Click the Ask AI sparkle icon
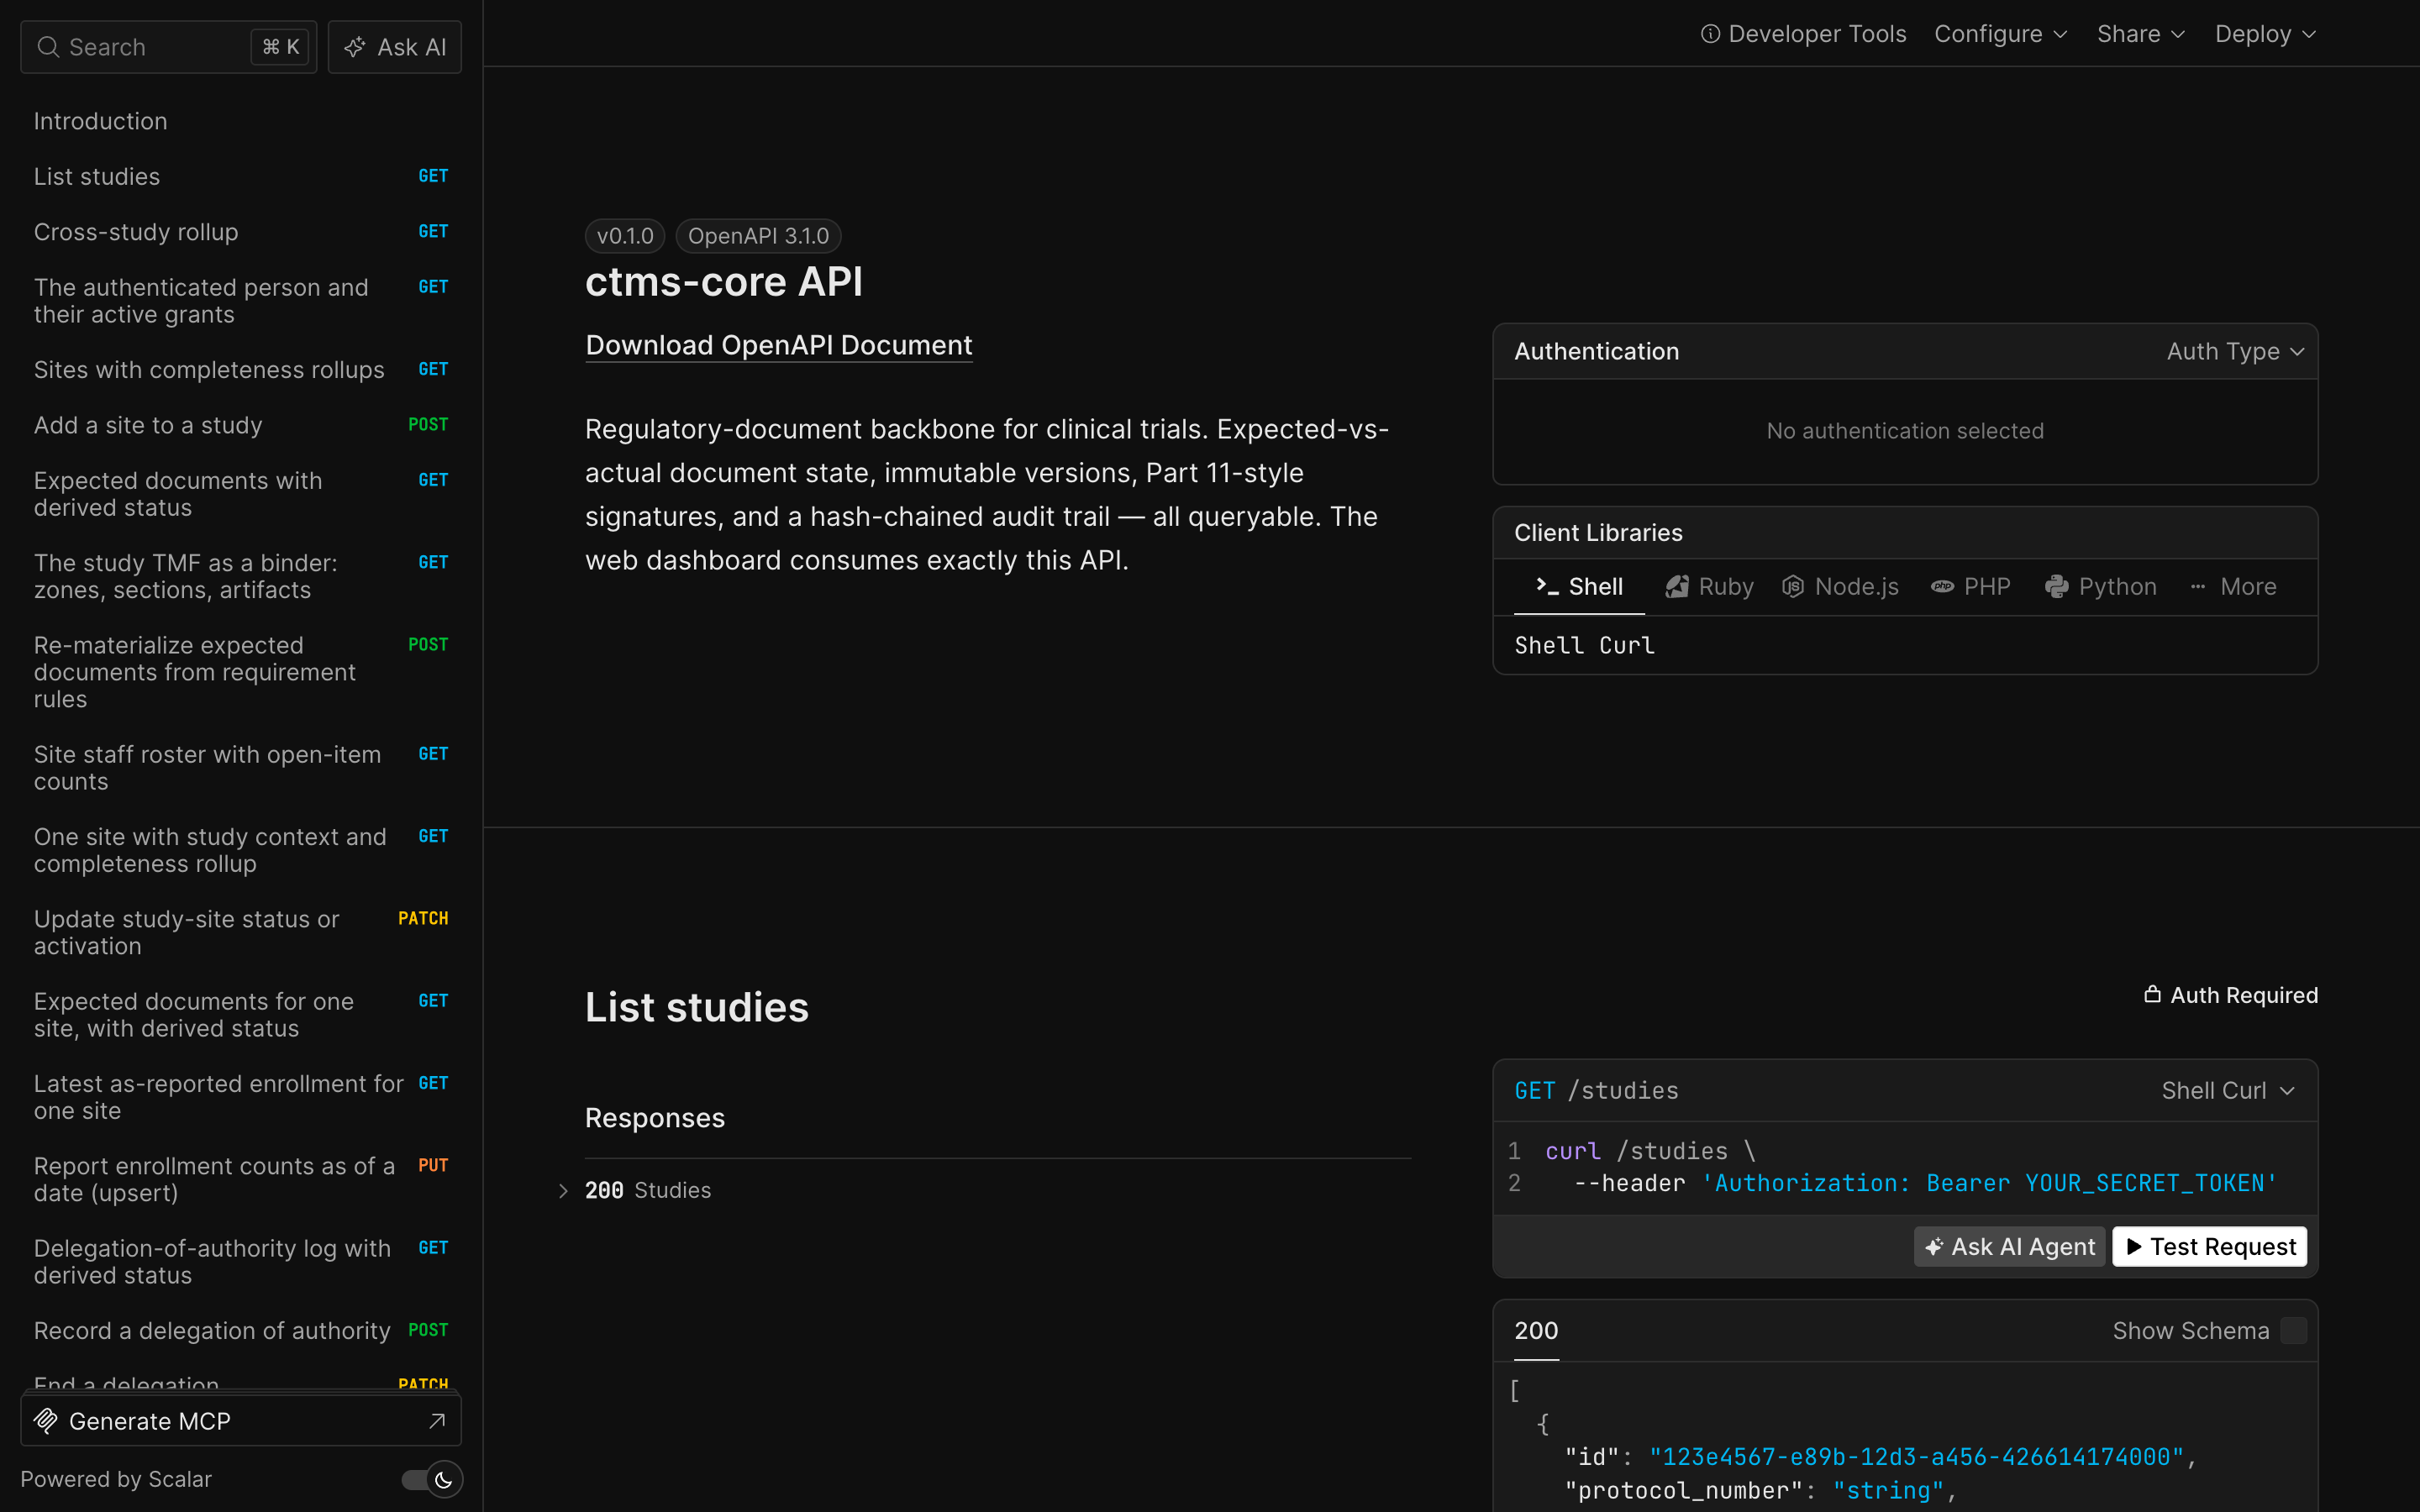 click(355, 47)
